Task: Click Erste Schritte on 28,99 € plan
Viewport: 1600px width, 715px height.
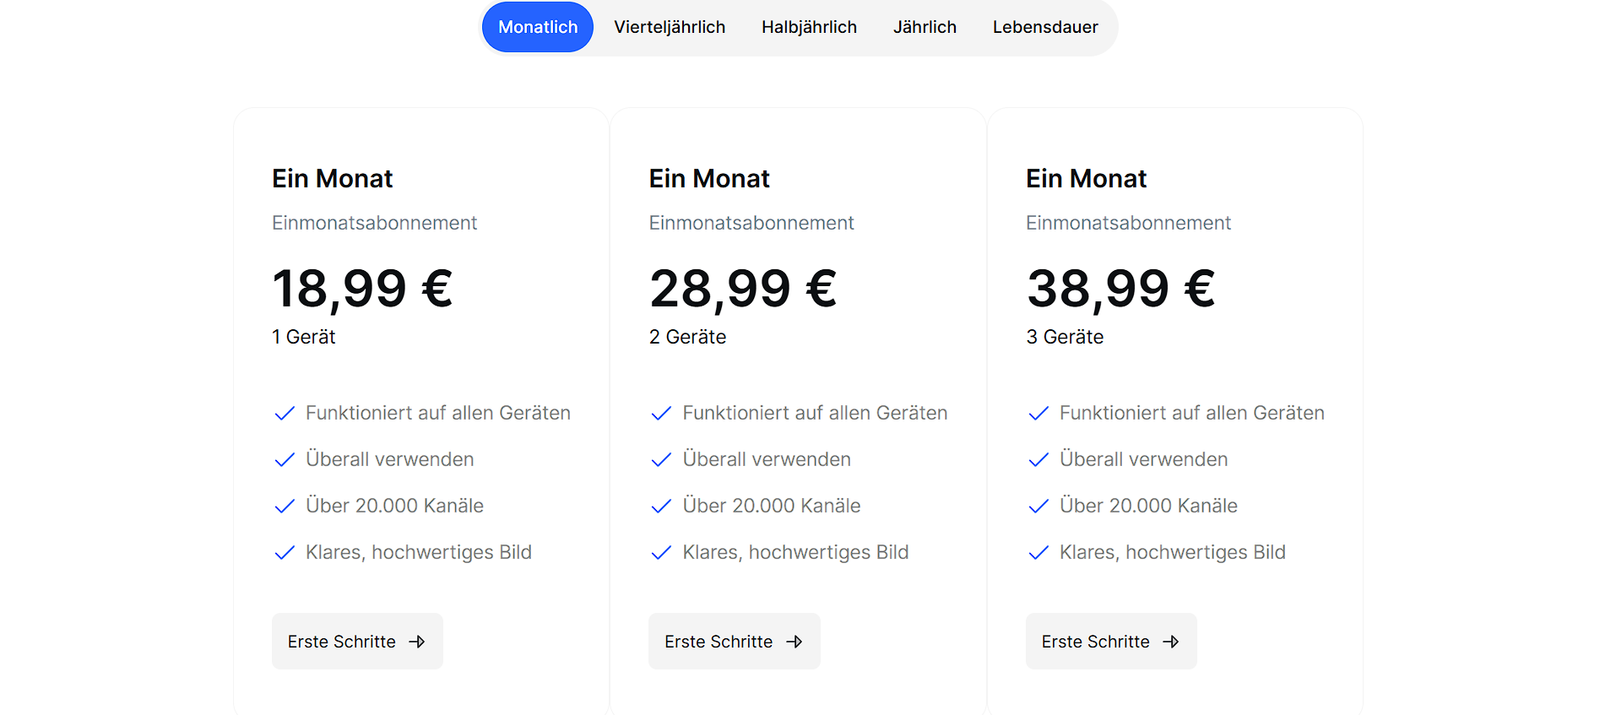Action: tap(734, 641)
